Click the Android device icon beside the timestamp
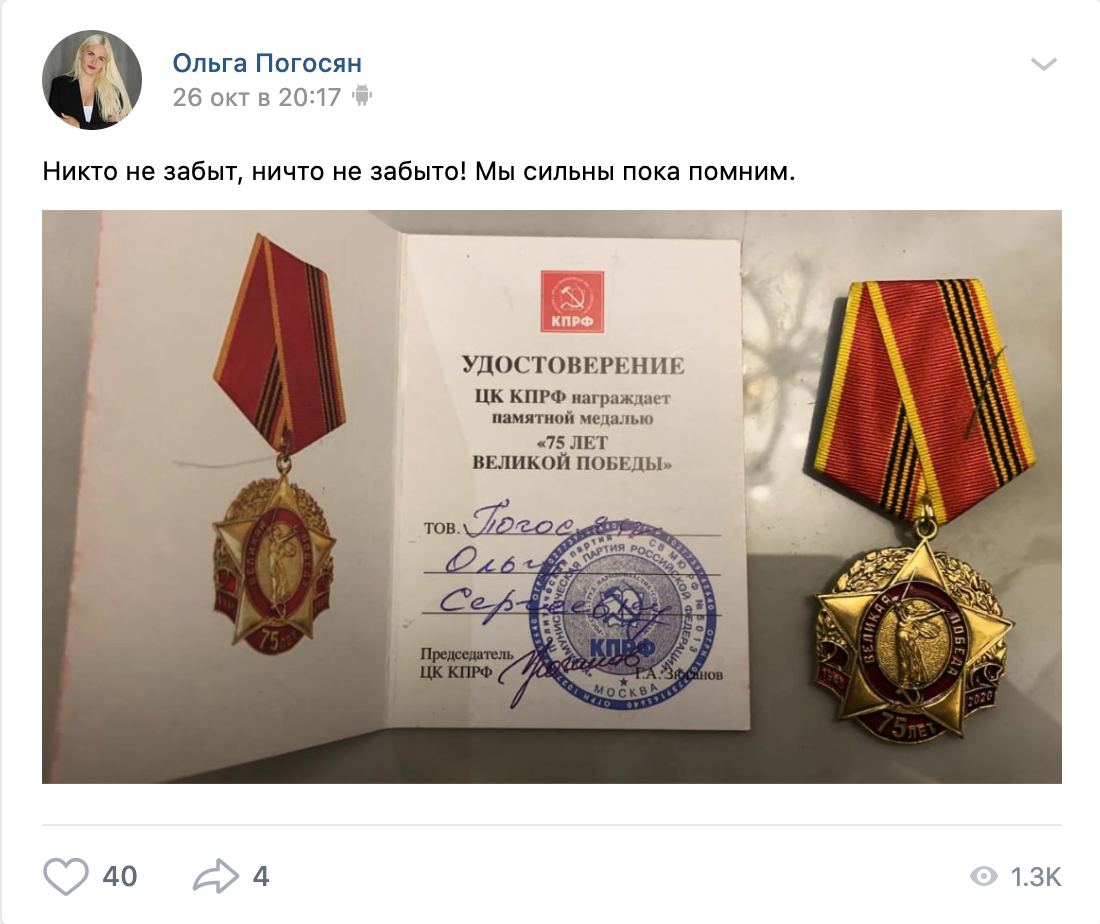The height and width of the screenshot is (924, 1100). click(362, 95)
